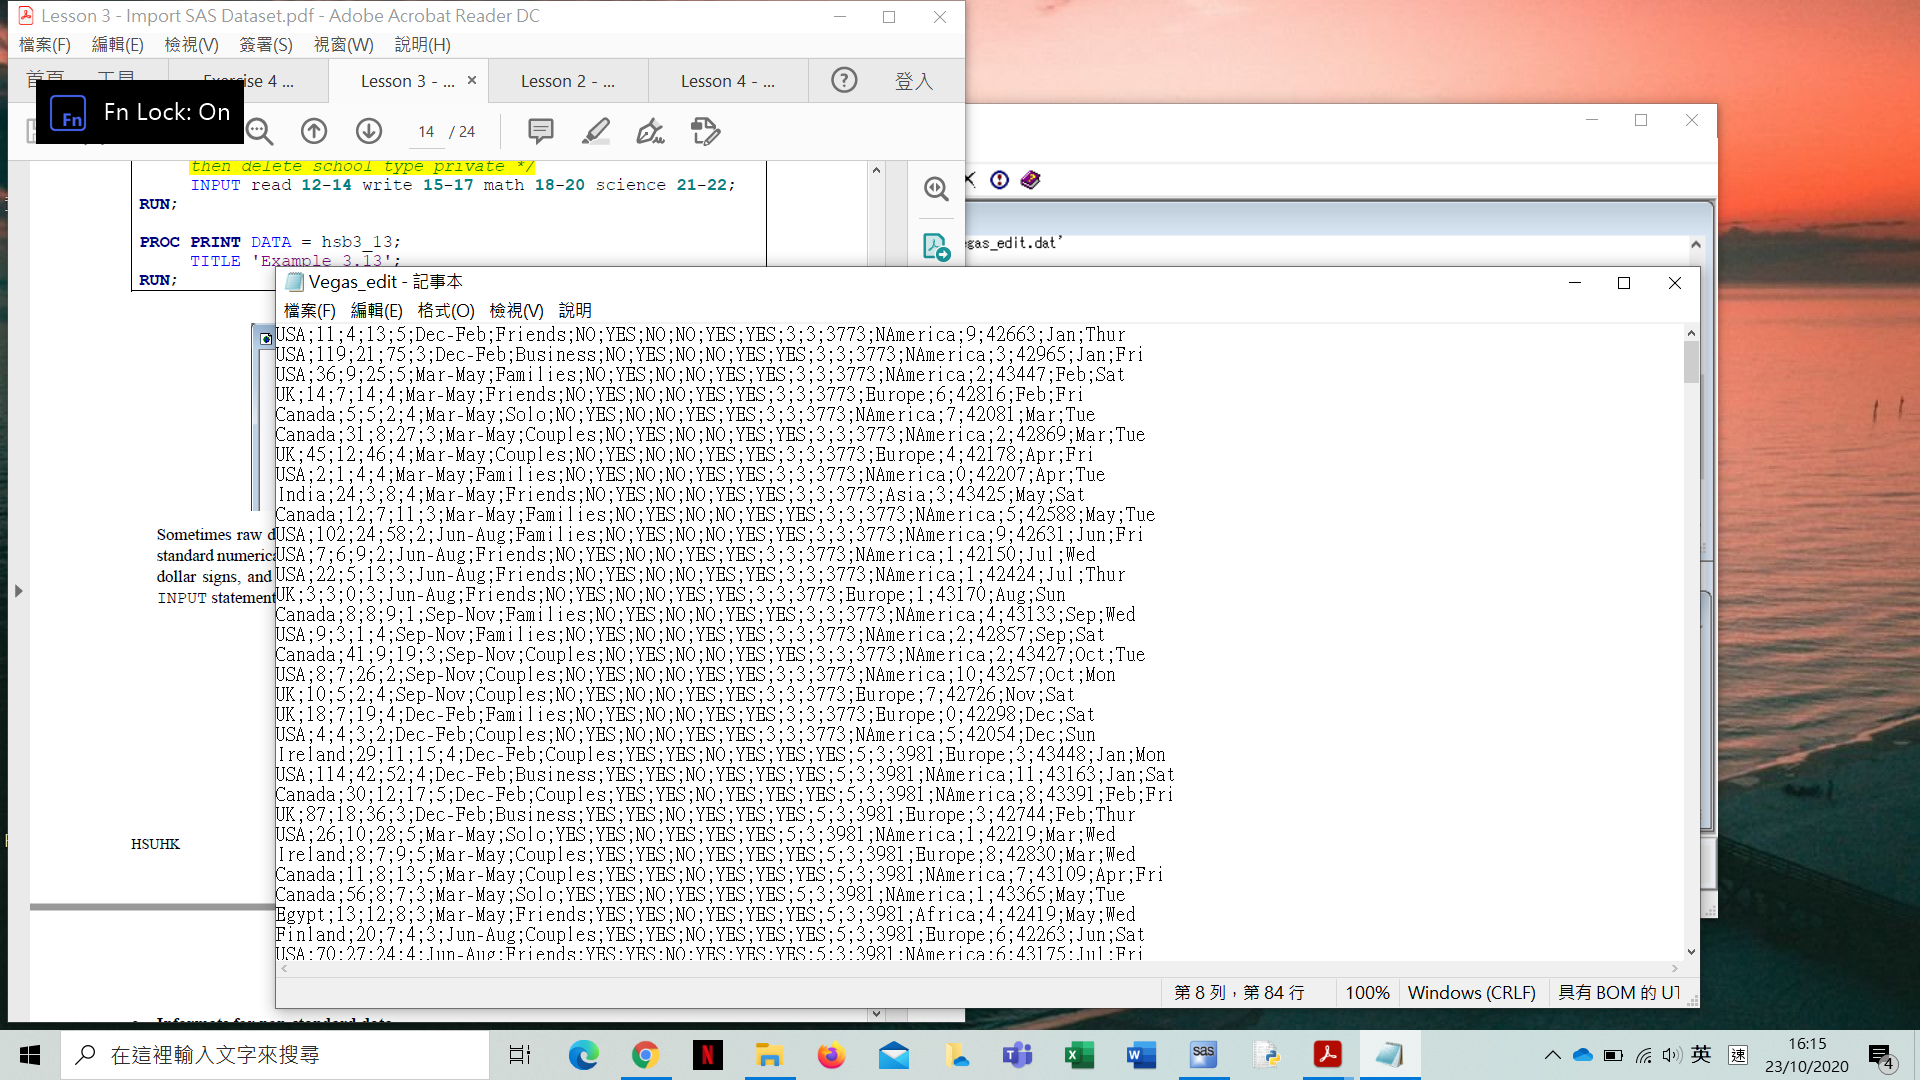Open Notepad's 格式(O) menu
This screenshot has height=1080, width=1920.
click(445, 311)
